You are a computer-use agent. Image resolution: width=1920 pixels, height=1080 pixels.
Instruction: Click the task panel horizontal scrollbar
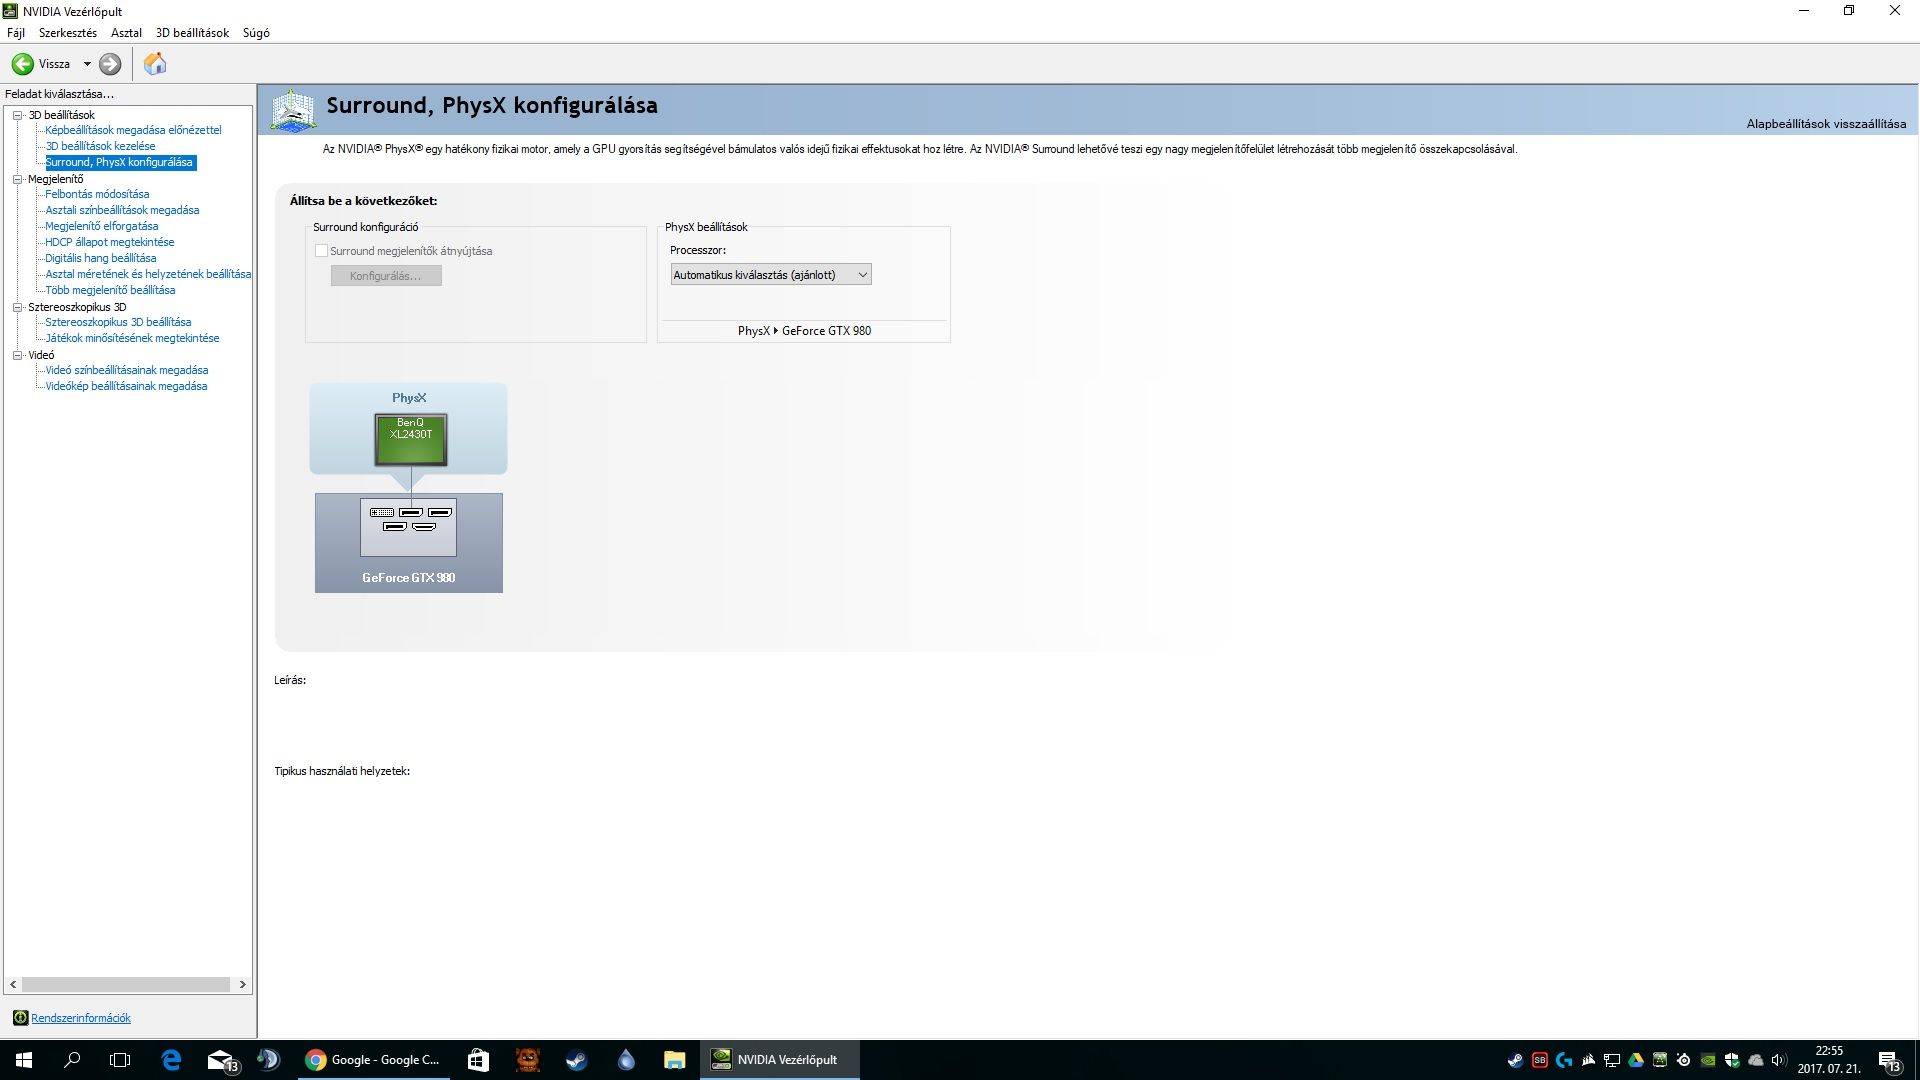pyautogui.click(x=127, y=985)
